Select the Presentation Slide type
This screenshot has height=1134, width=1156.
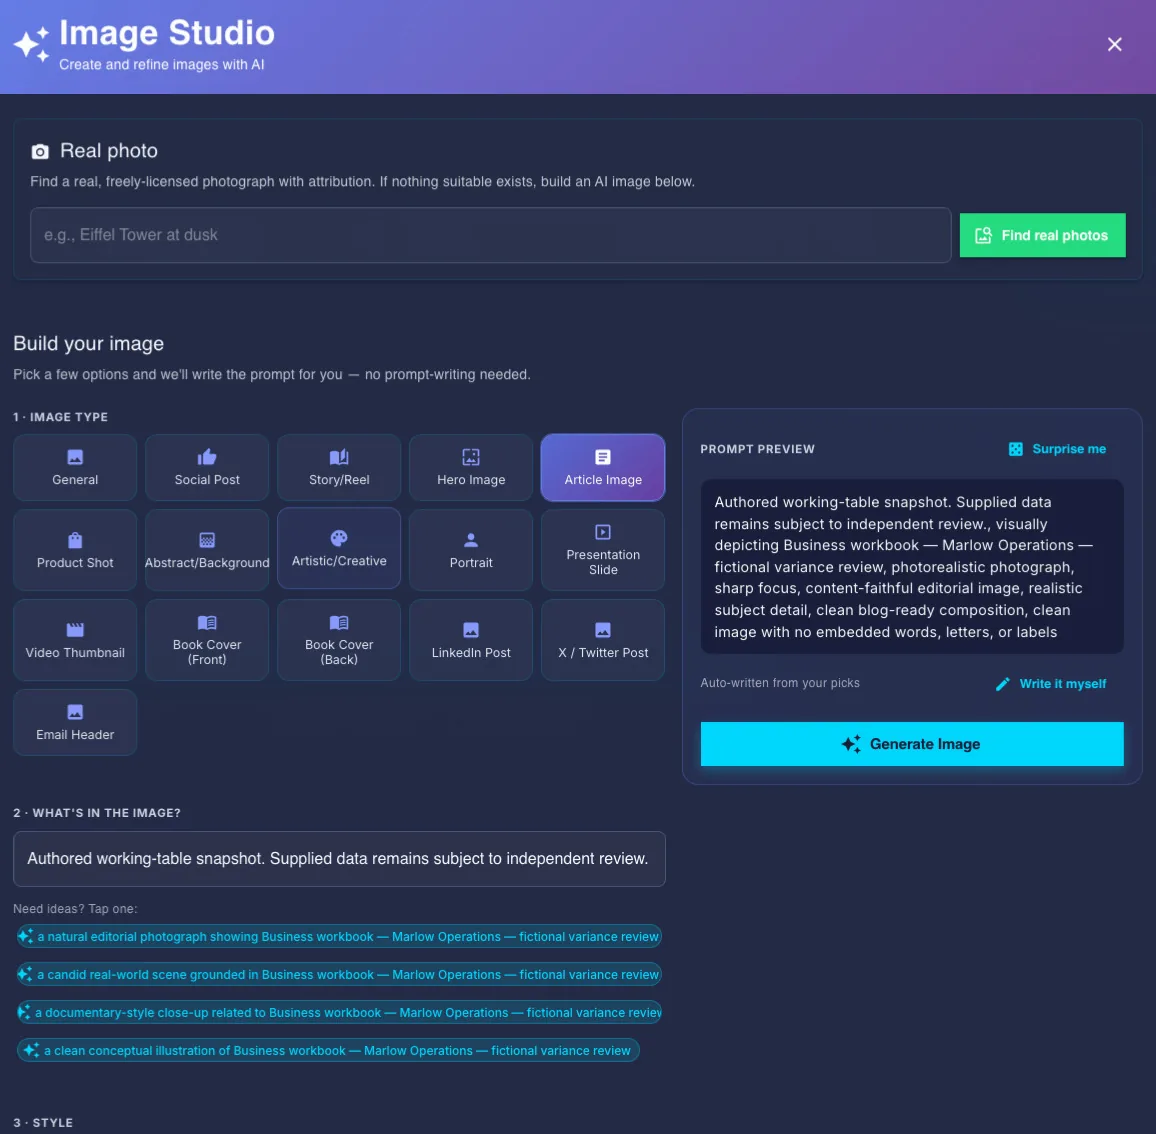pos(602,550)
